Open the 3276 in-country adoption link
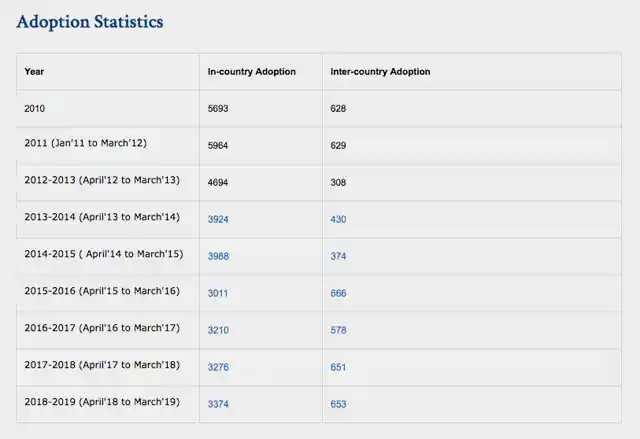Screen dimensions: 640x439 pos(218,367)
